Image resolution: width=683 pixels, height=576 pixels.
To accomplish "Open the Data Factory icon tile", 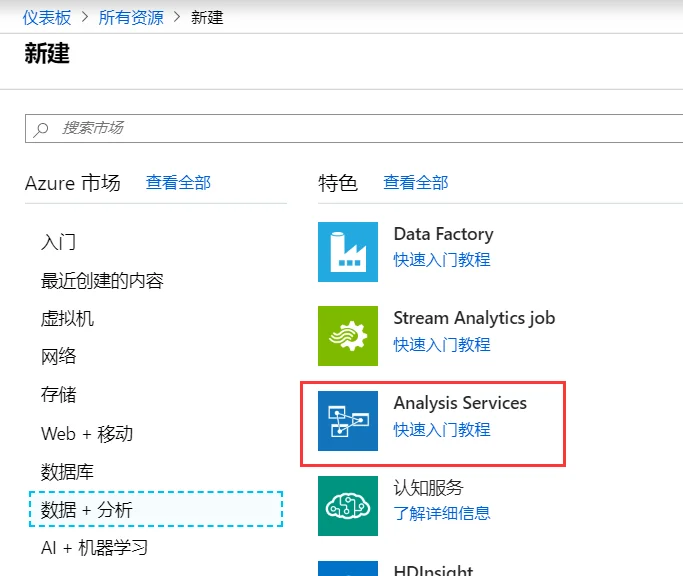I will tap(348, 252).
